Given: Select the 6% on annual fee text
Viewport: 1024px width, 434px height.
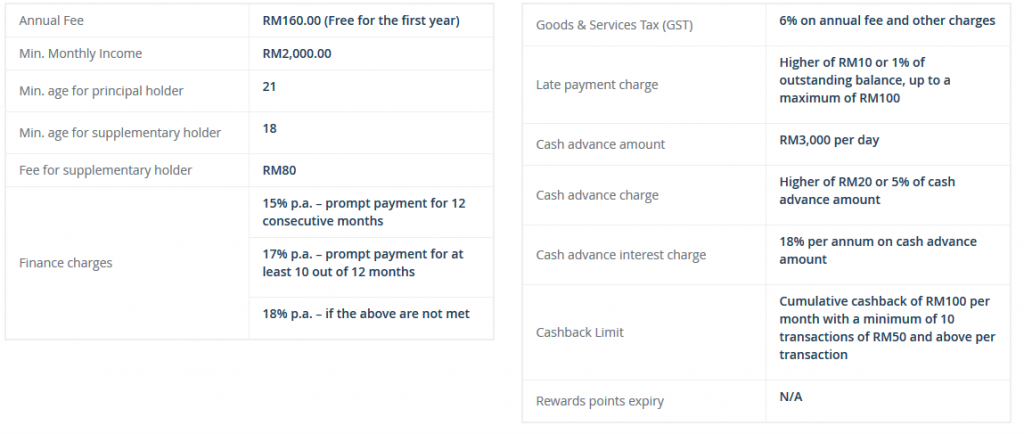Looking at the screenshot, I should pyautogui.click(x=887, y=21).
